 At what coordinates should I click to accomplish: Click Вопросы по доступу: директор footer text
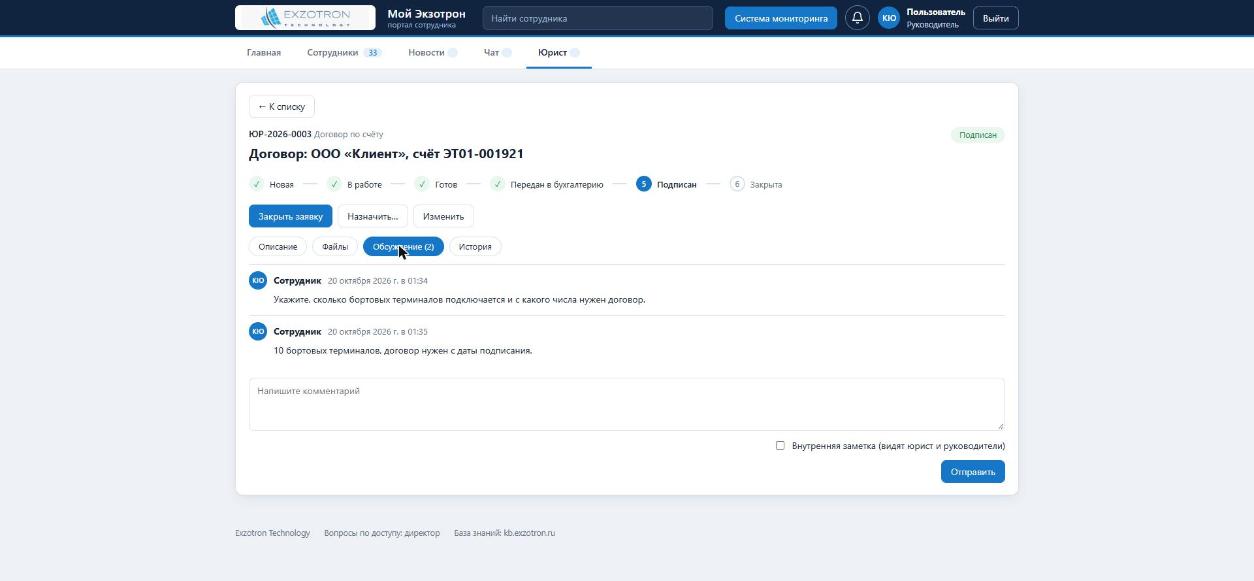click(382, 533)
